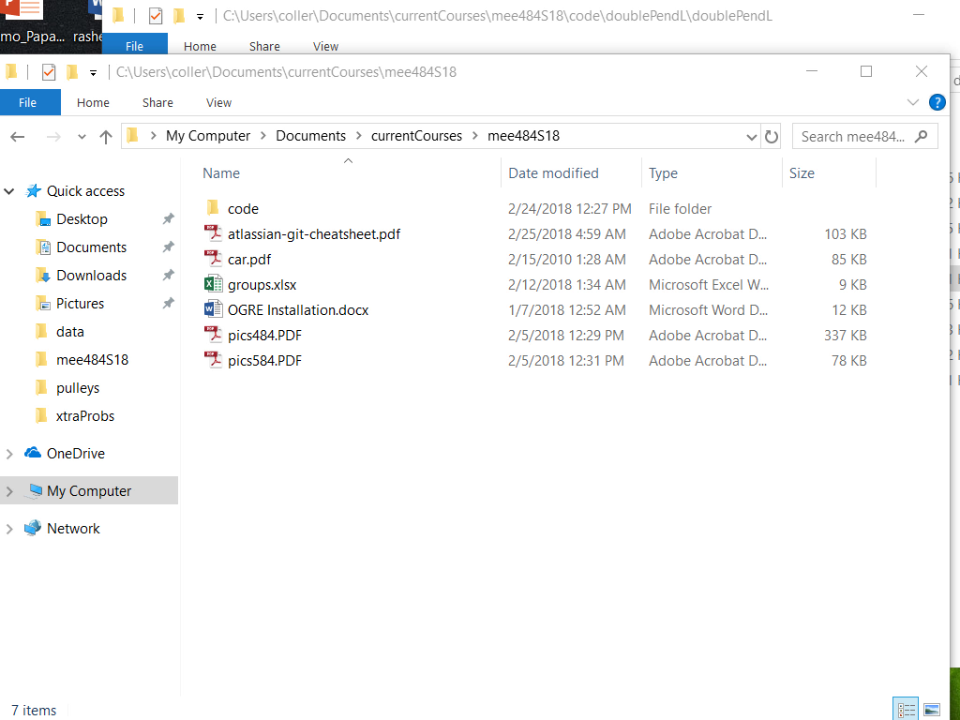Open the Home ribbon tab
The image size is (960, 720).
93,102
